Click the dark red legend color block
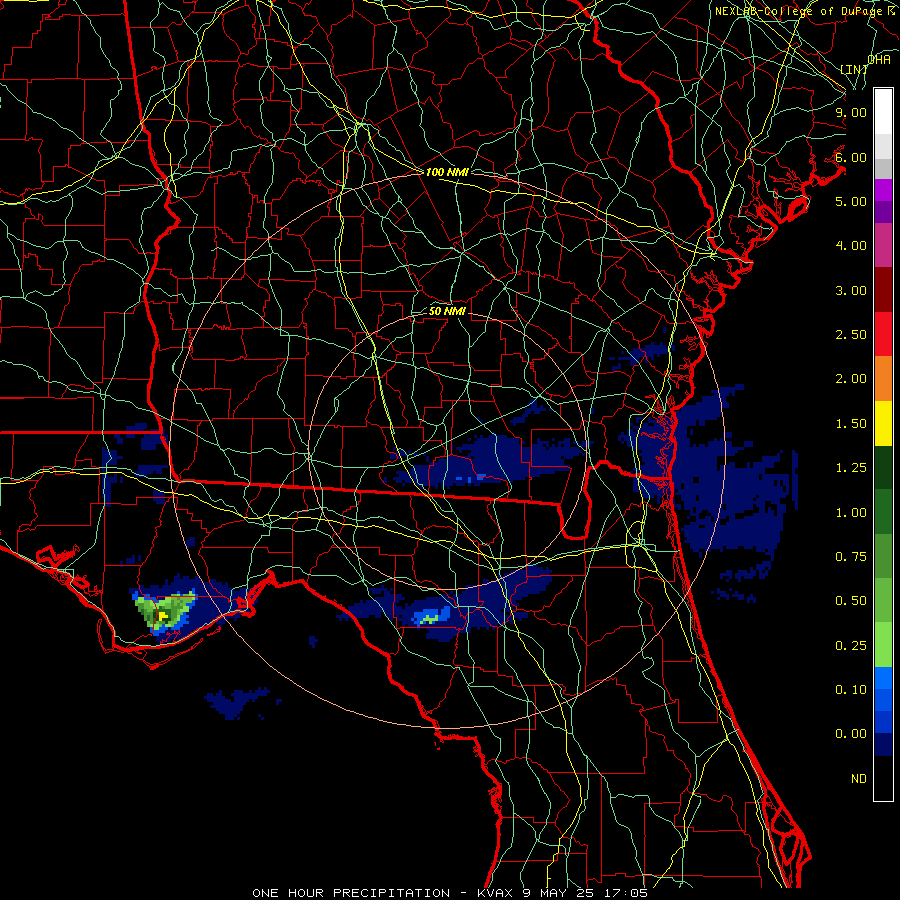 click(x=883, y=290)
